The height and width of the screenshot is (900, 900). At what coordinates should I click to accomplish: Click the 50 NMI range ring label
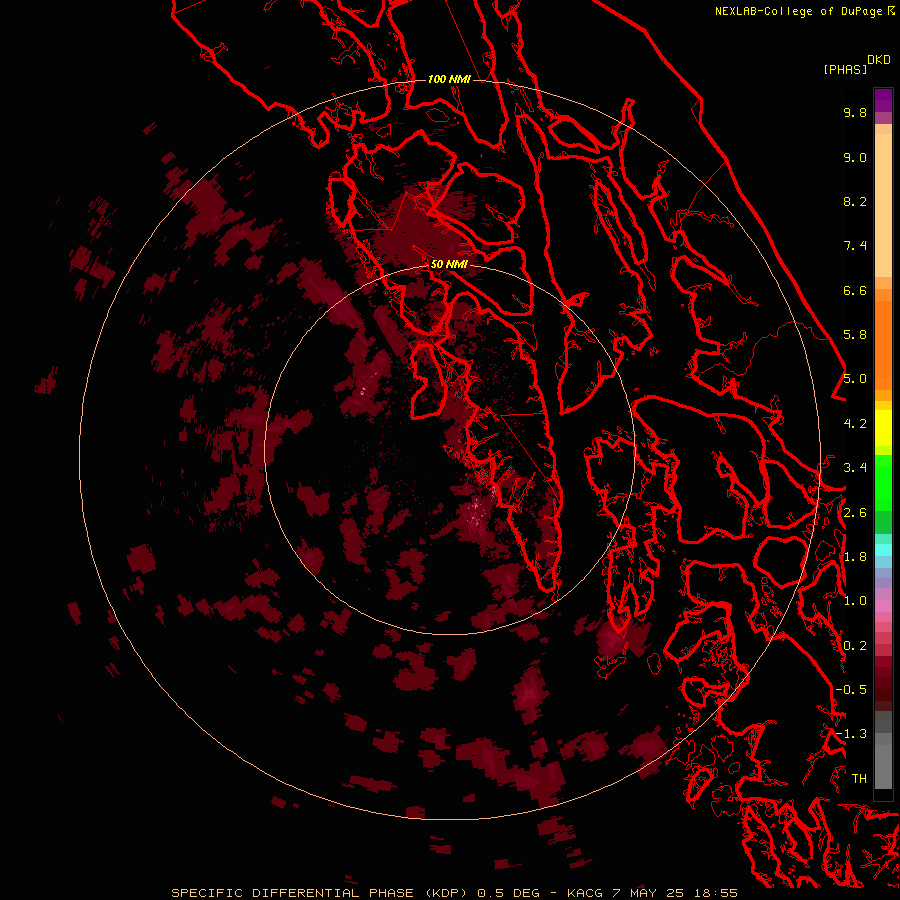[x=449, y=264]
